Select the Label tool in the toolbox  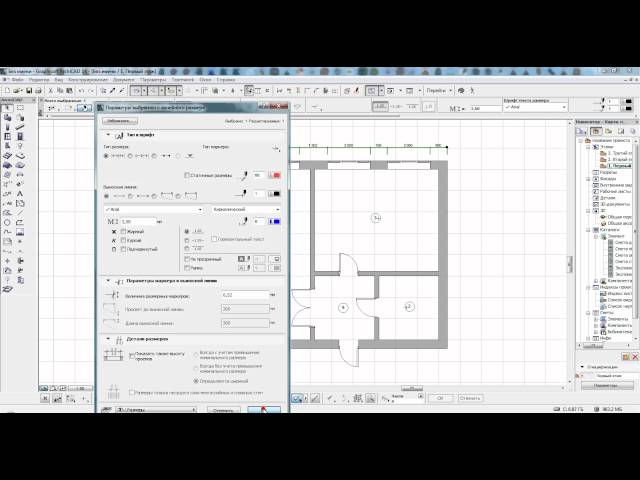click(7, 203)
